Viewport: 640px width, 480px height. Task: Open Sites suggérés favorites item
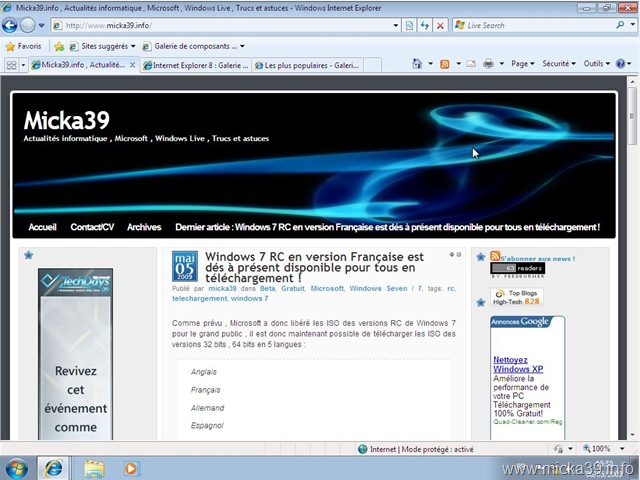pos(102,46)
